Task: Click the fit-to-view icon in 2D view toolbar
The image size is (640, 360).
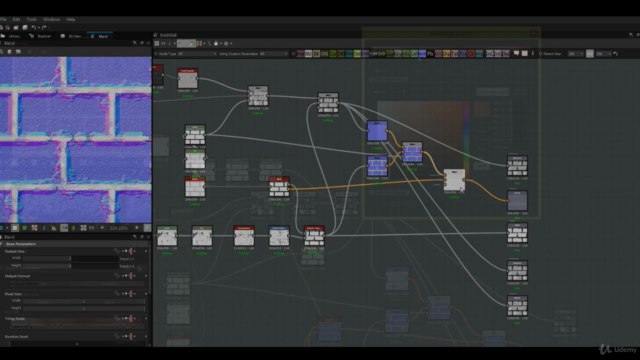Action: pyautogui.click(x=83, y=228)
